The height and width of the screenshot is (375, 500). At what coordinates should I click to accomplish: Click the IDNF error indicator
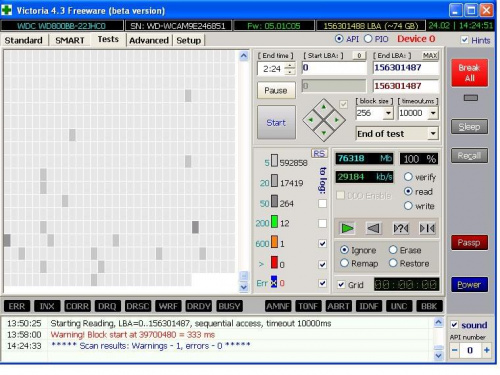point(369,306)
